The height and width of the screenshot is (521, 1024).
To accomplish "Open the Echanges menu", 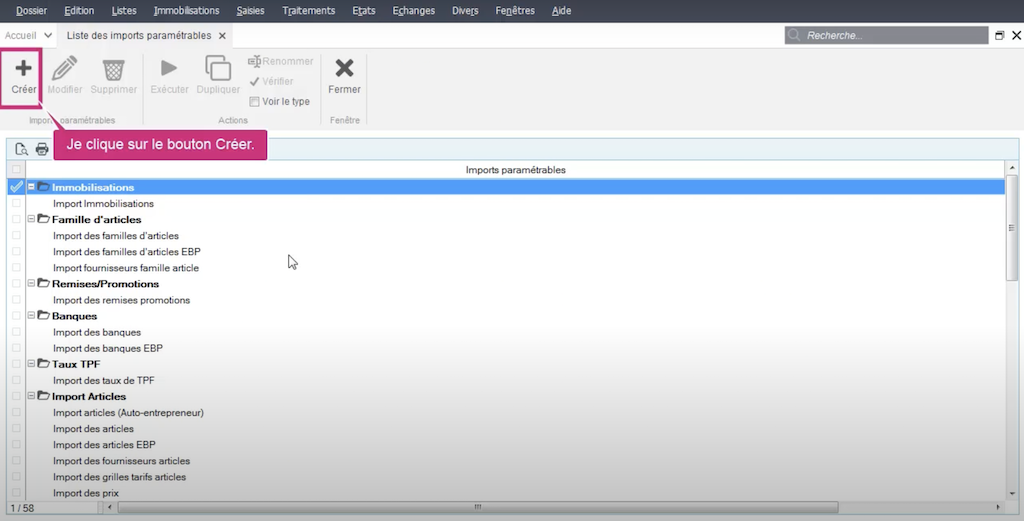I will point(413,10).
